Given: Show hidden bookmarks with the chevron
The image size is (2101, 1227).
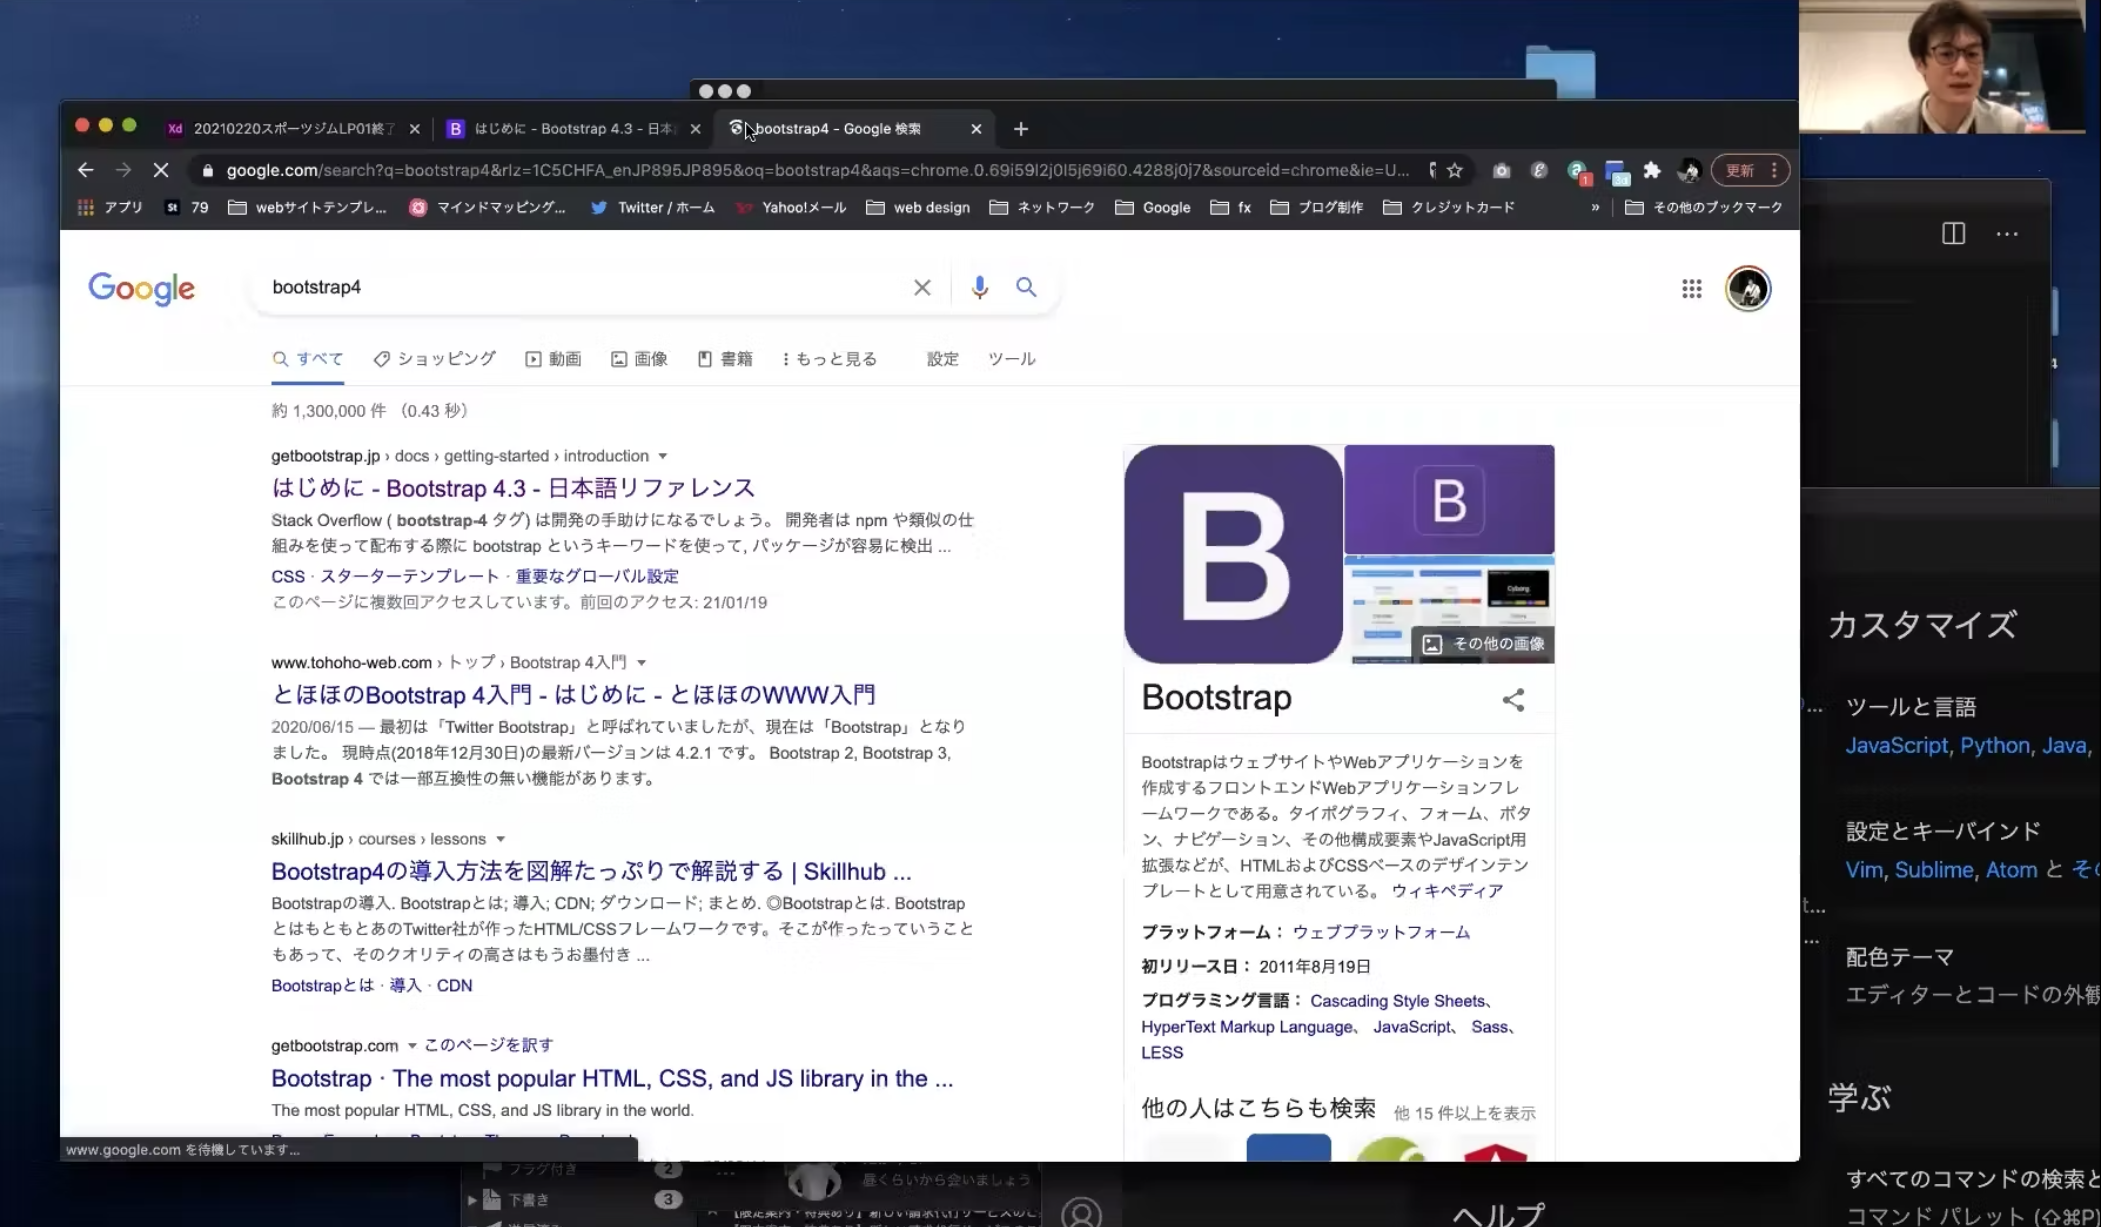Looking at the screenshot, I should click(1595, 207).
